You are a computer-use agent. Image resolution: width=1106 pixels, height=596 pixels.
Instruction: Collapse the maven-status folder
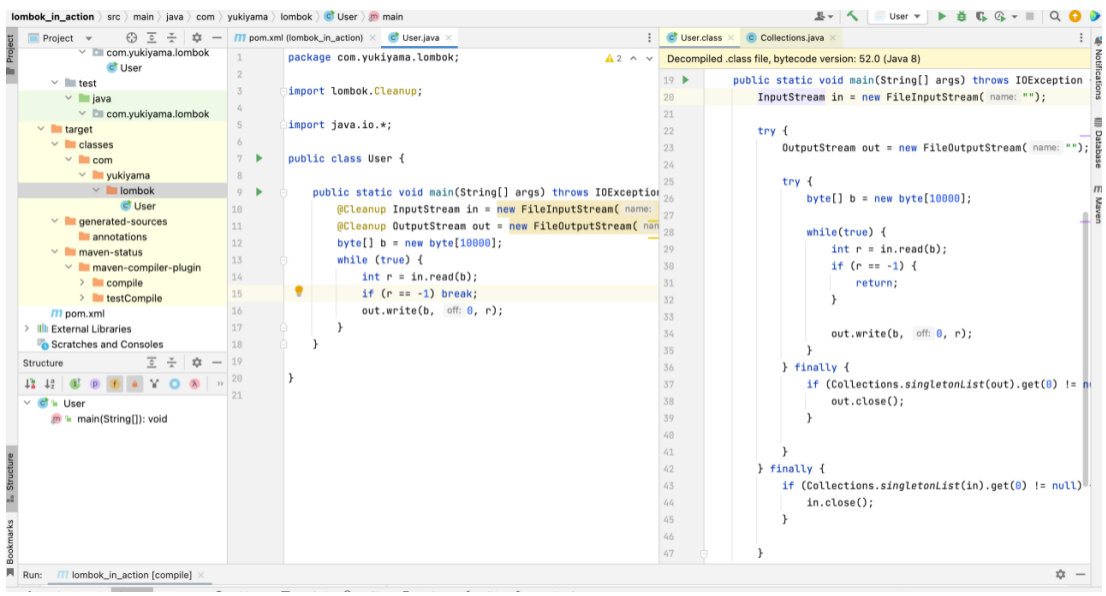click(x=55, y=252)
